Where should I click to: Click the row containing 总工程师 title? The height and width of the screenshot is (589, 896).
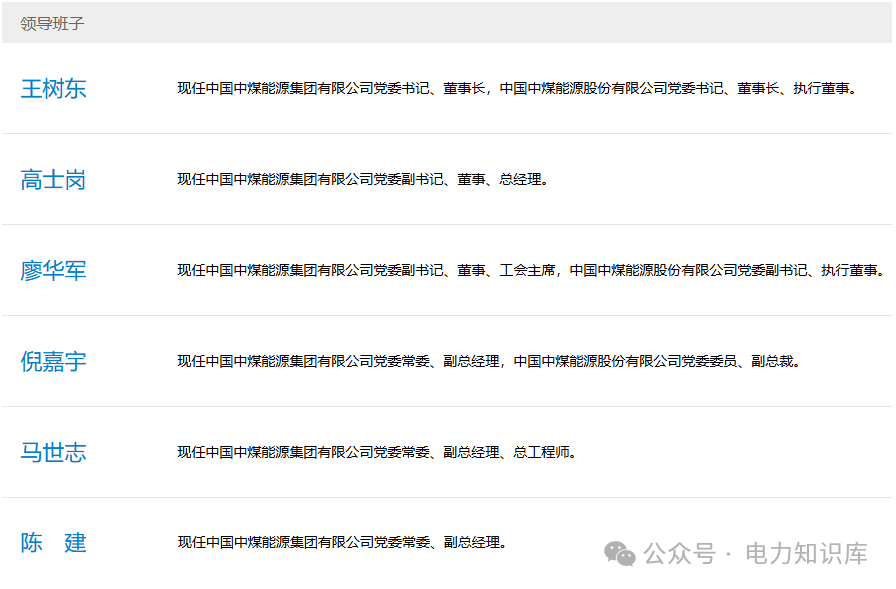(448, 451)
